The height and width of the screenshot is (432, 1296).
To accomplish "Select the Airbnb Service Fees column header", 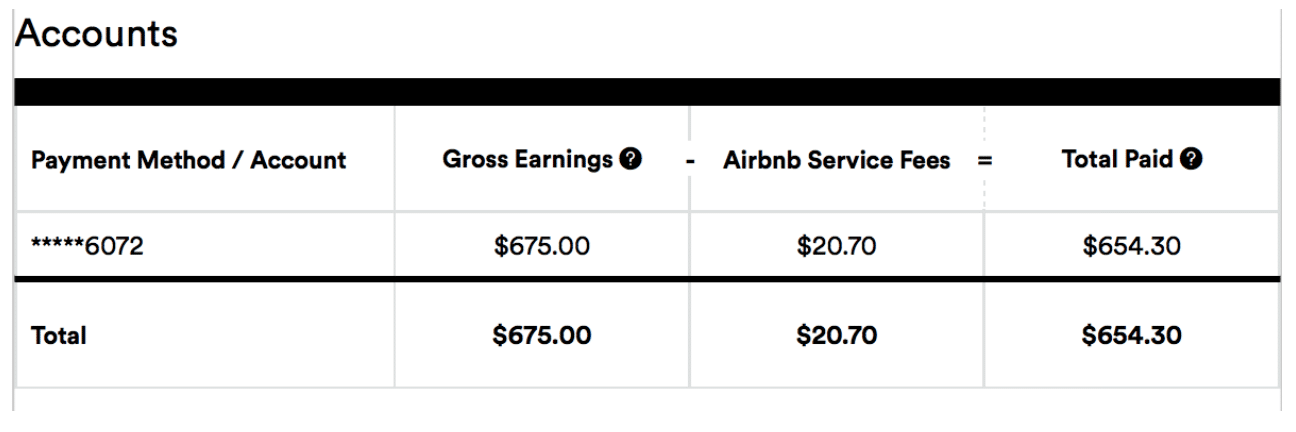I will [x=835, y=158].
